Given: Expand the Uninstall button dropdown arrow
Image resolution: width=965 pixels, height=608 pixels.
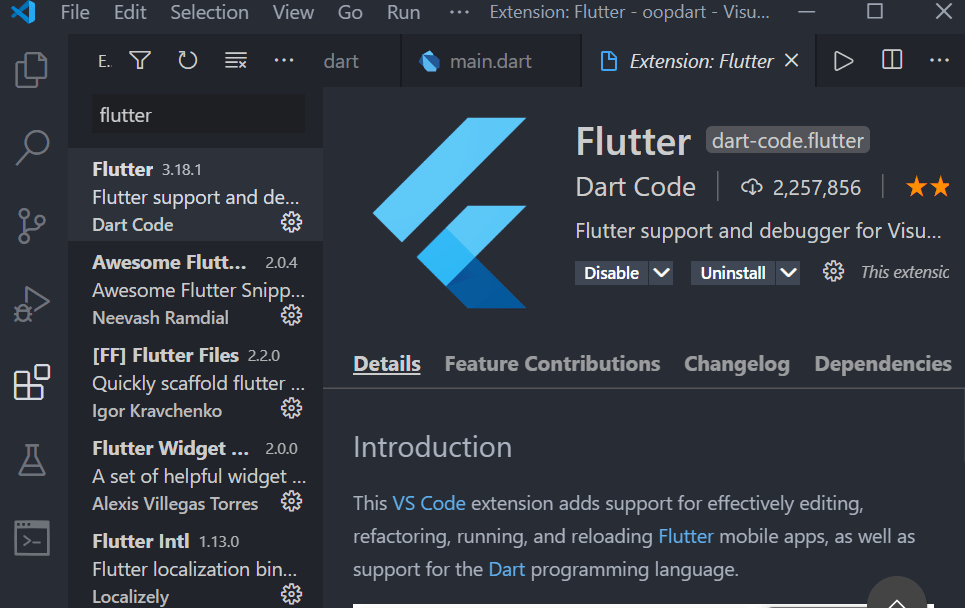Looking at the screenshot, I should (788, 273).
